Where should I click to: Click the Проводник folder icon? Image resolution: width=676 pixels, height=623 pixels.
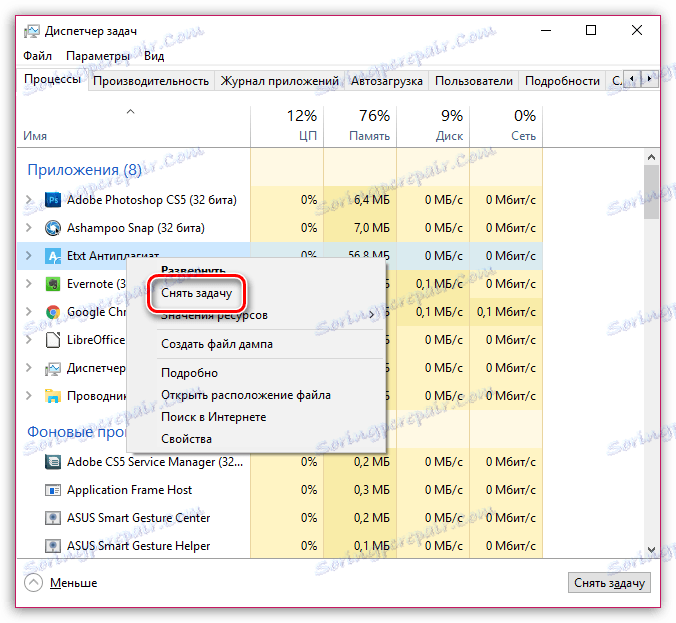point(53,396)
